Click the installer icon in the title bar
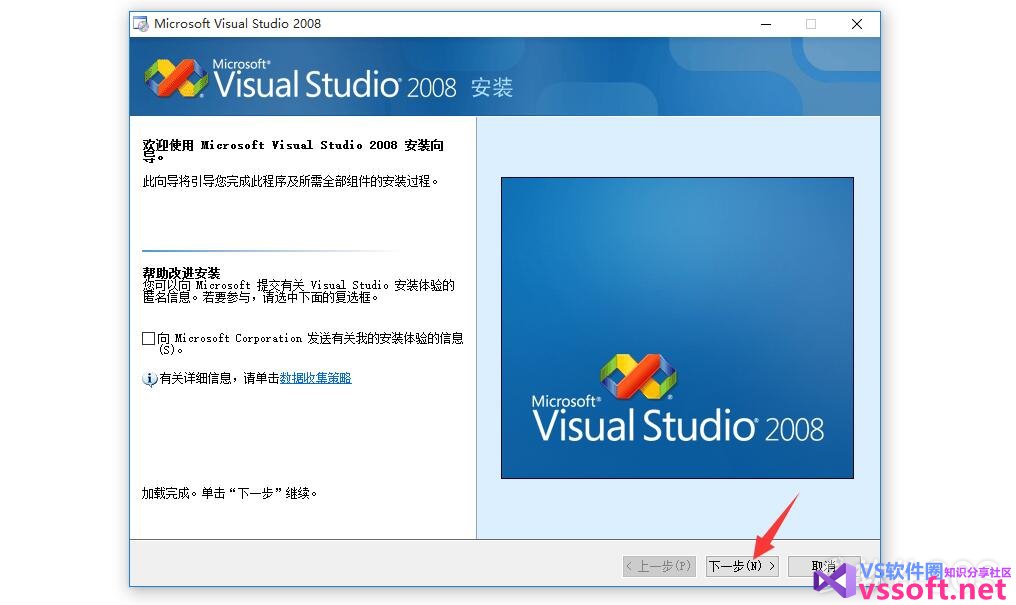 click(x=141, y=24)
